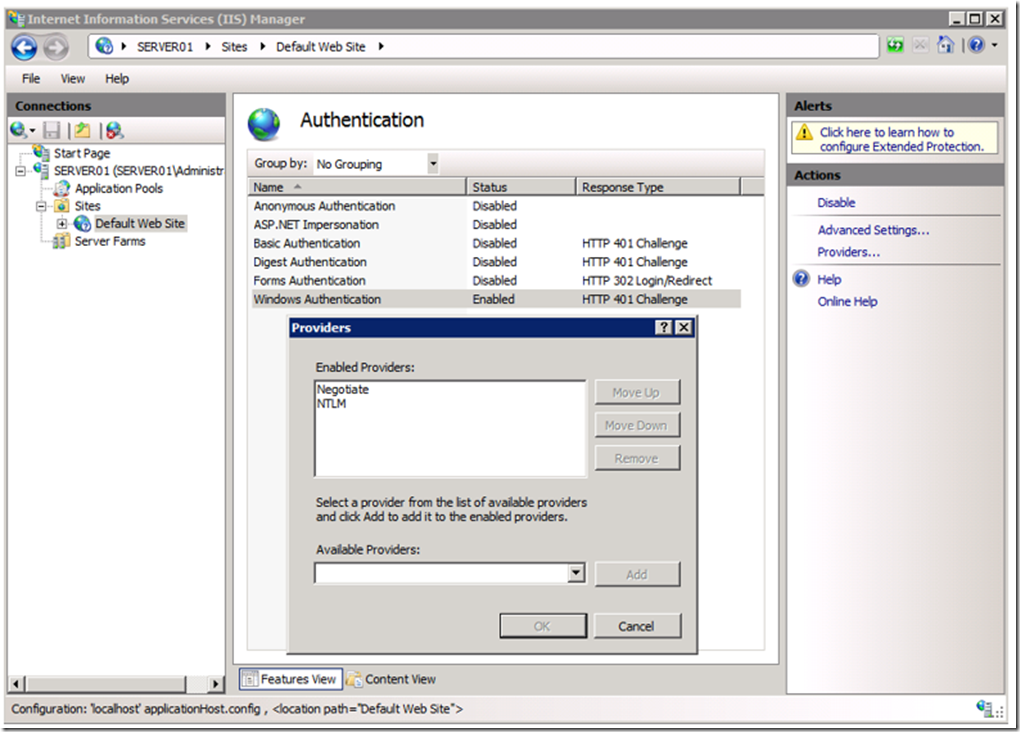
Task: Switch to the Features View tab
Action: 290,679
